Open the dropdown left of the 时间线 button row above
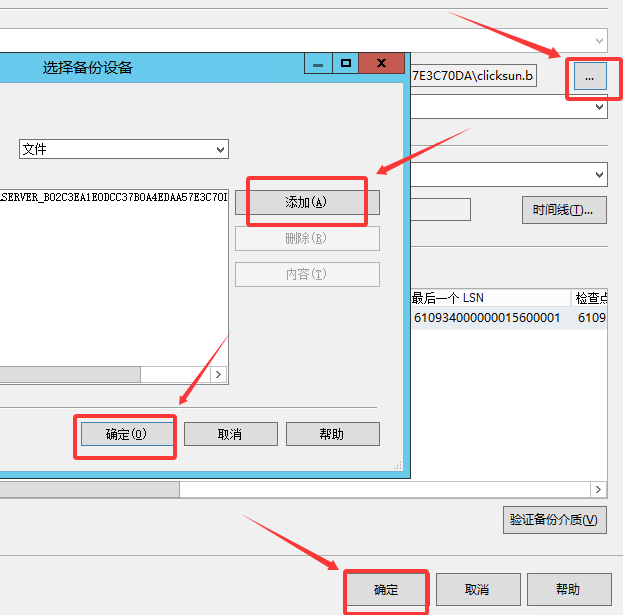The width and height of the screenshot is (623, 615). (599, 175)
